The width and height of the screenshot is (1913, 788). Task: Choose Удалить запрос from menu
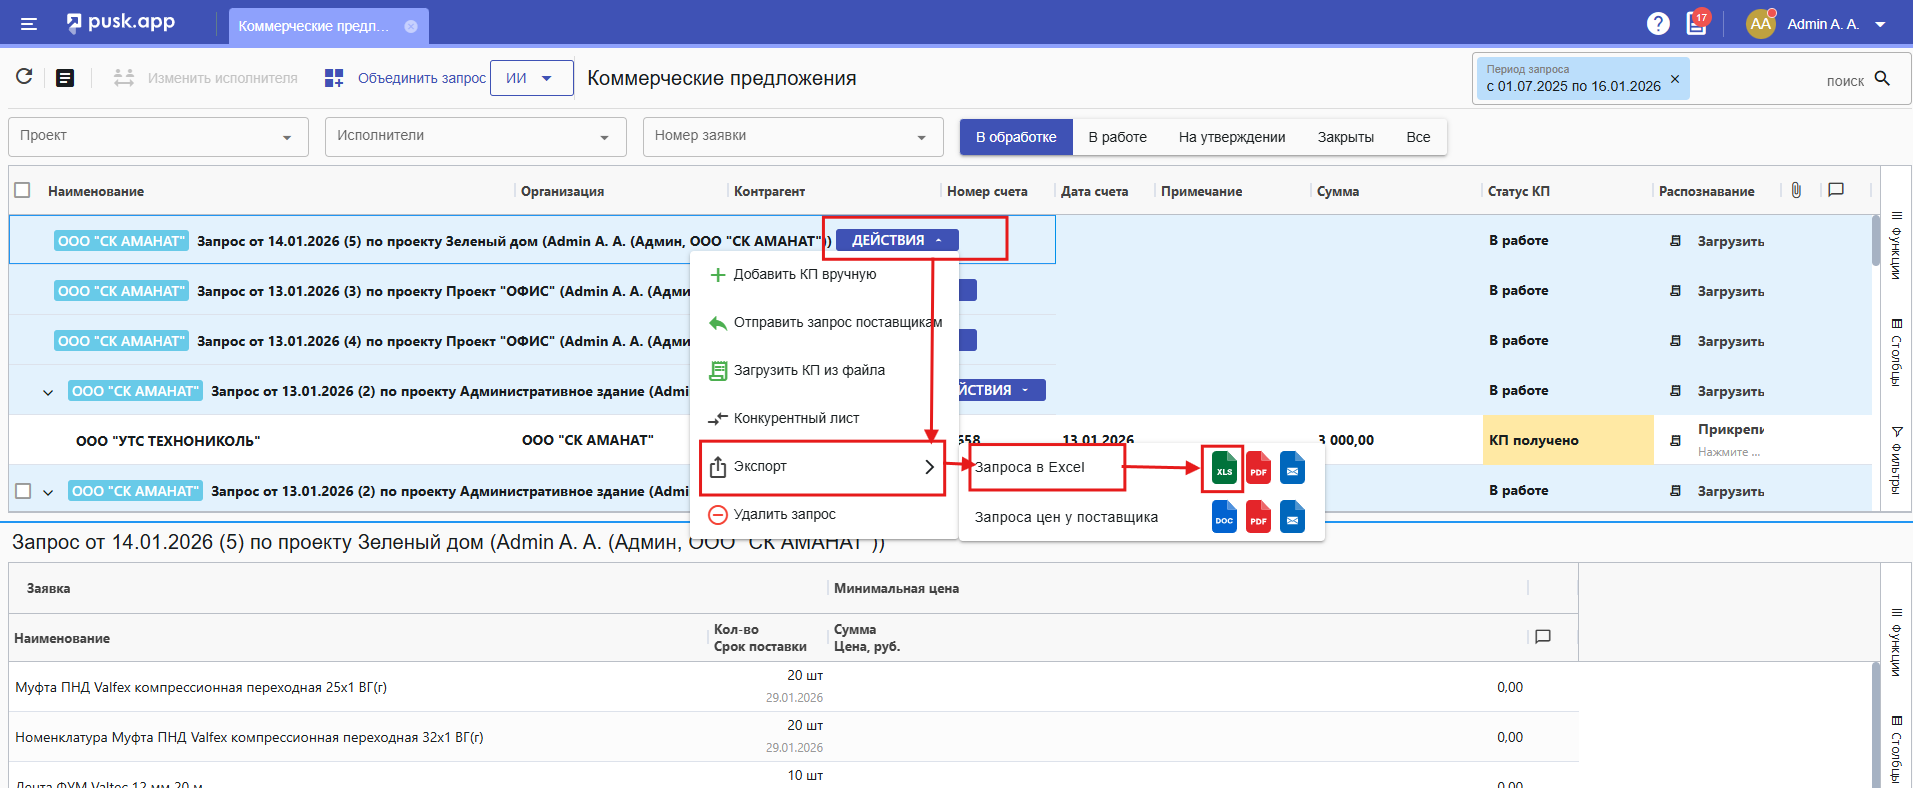784,514
